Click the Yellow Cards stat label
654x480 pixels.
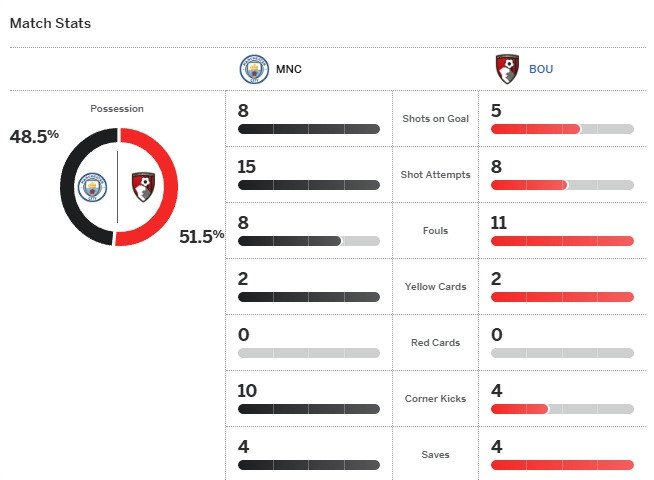(x=435, y=287)
